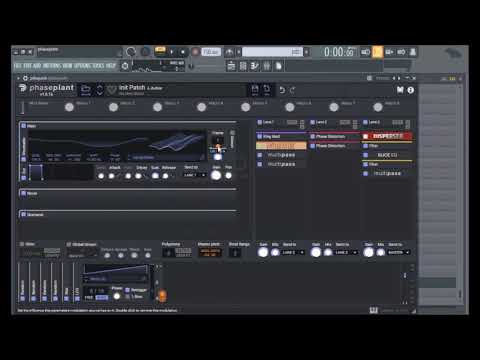Open the FL Studio mixer icon
Image resolution: width=480 pixels, height=360 pixels.
(x=267, y=66)
